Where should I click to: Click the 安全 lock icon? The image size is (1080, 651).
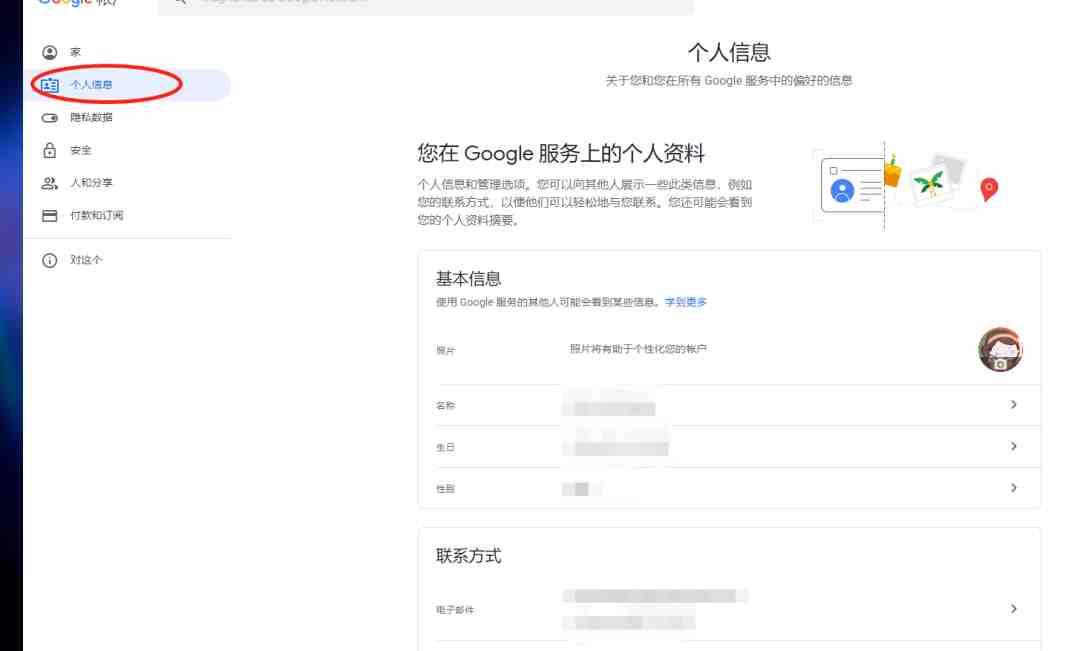(x=50, y=150)
